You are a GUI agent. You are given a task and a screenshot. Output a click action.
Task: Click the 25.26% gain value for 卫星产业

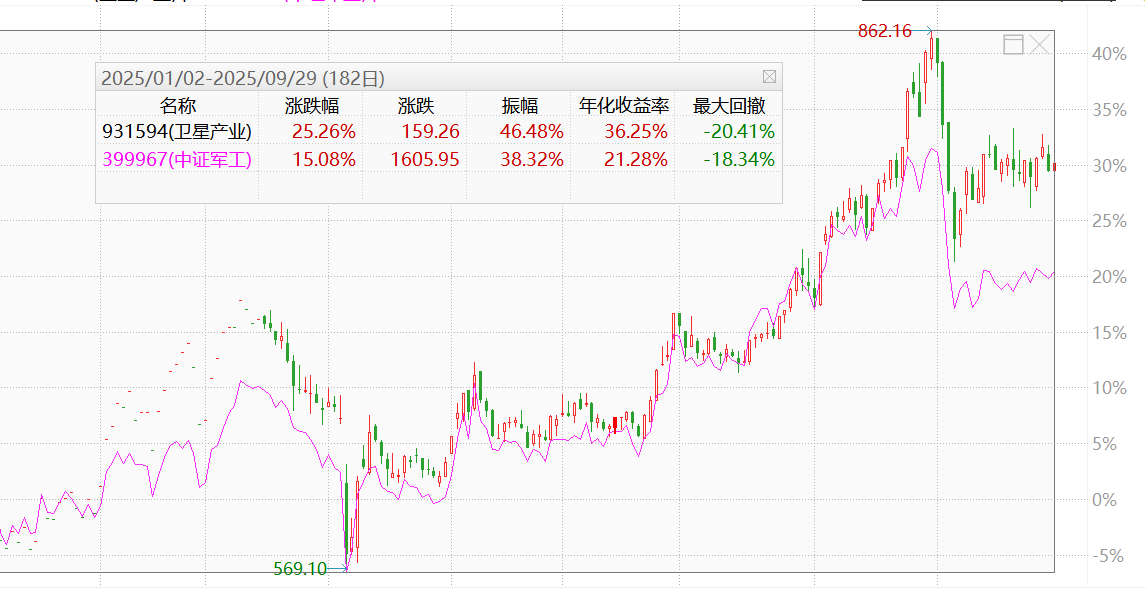(x=323, y=132)
